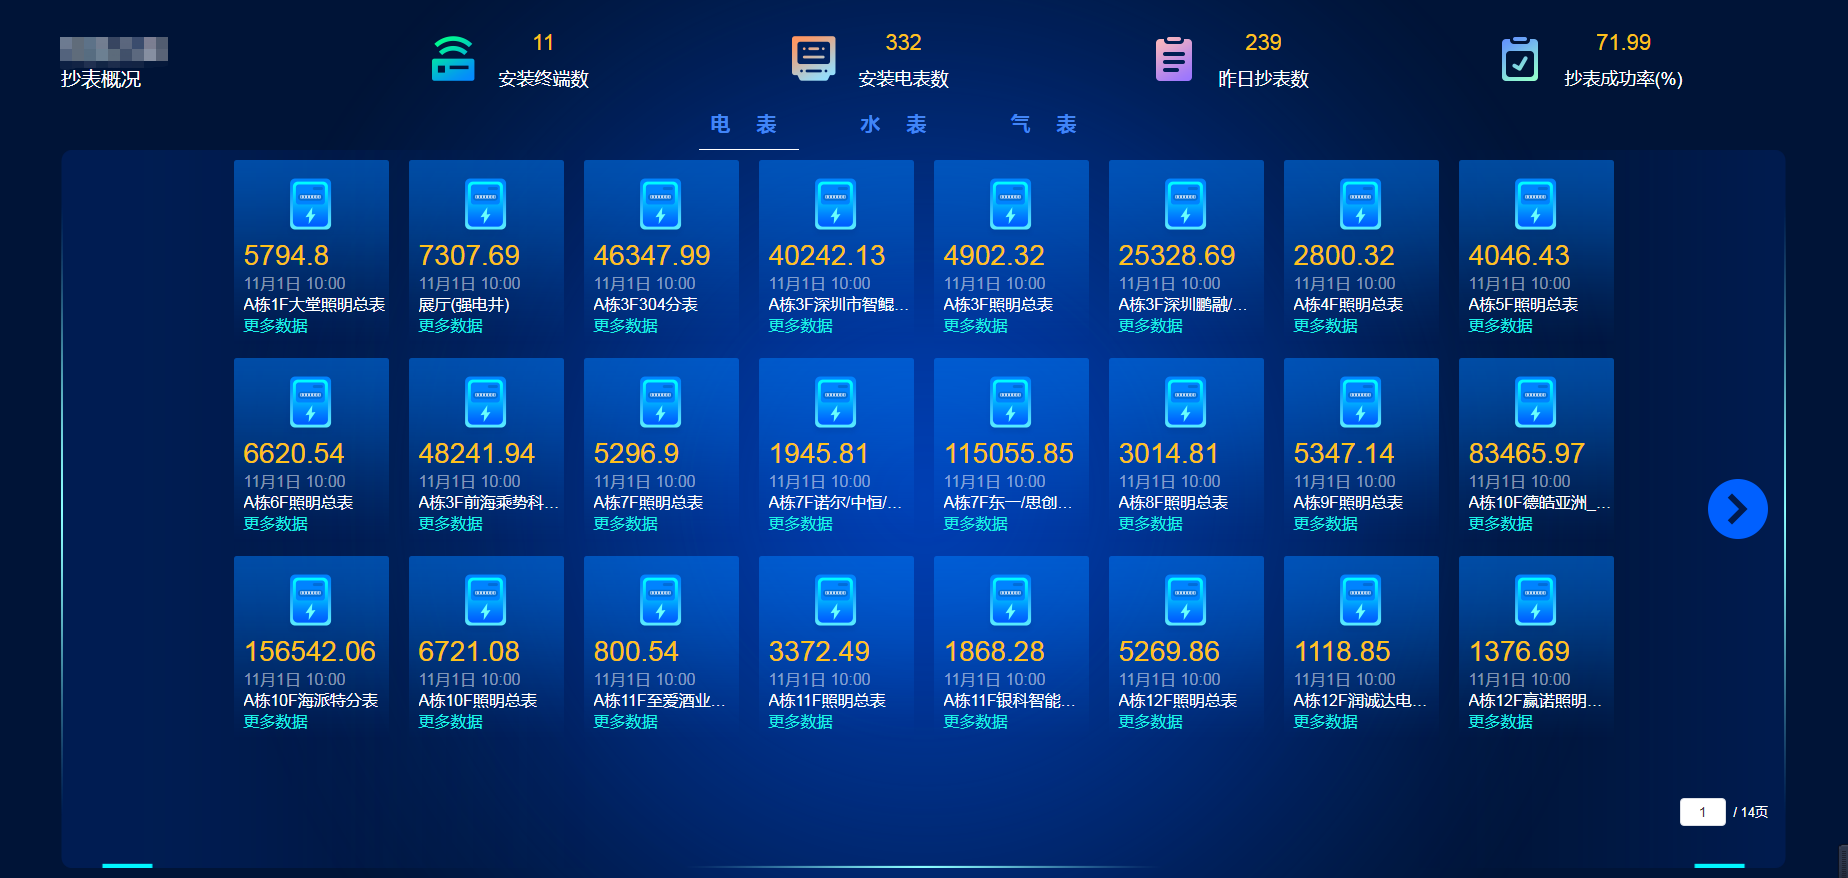Open 更多数据 for 展厅(强电井)
This screenshot has height=878, width=1848.
[x=451, y=326]
